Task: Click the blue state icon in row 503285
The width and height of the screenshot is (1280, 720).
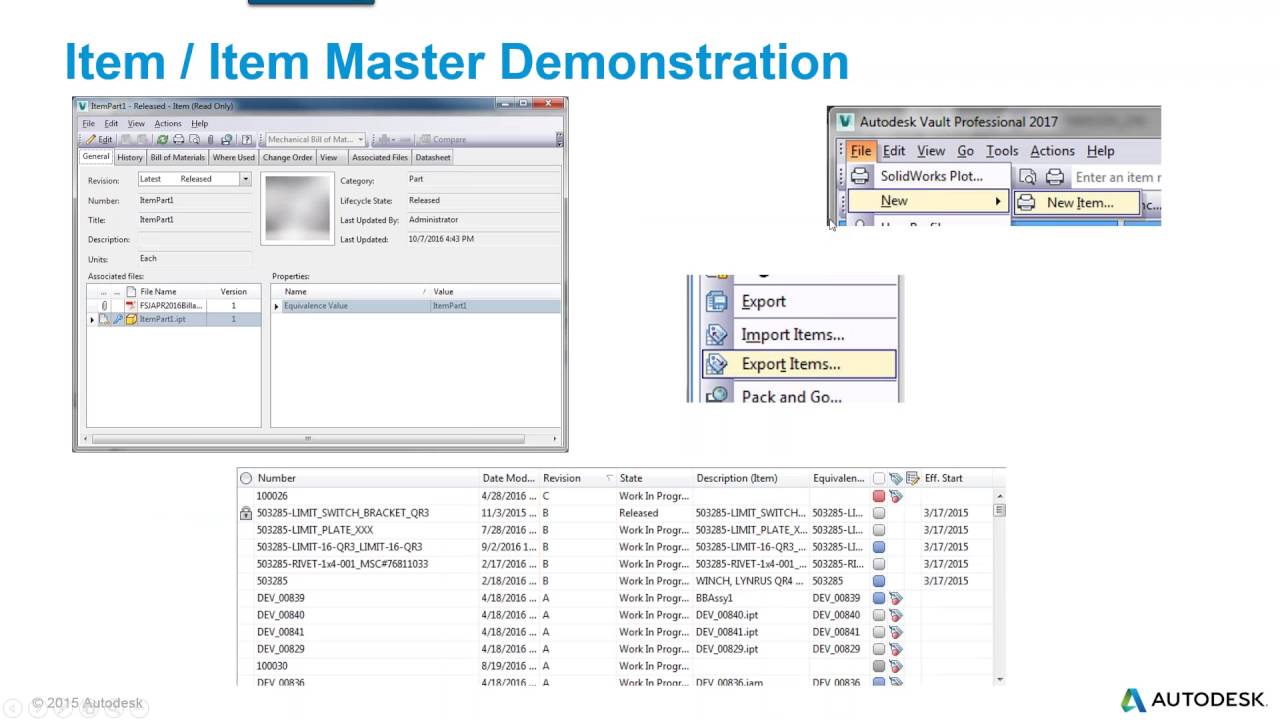Action: click(x=879, y=581)
